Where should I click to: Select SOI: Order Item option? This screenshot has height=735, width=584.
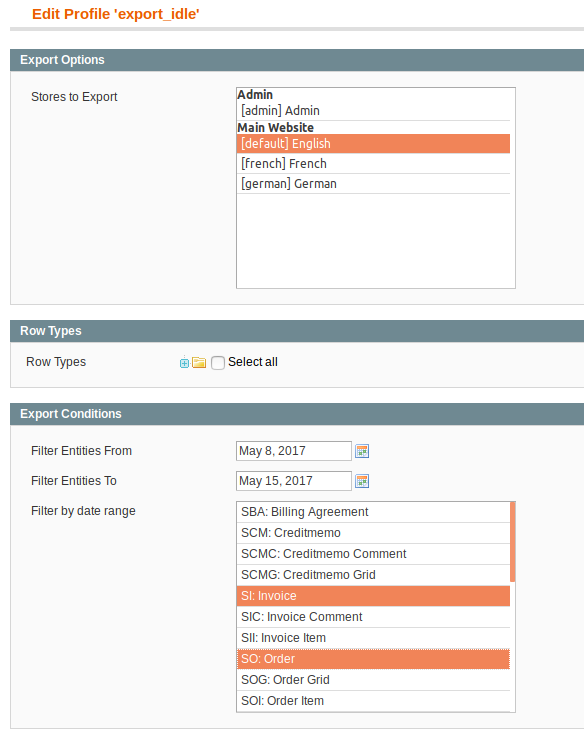(x=373, y=701)
